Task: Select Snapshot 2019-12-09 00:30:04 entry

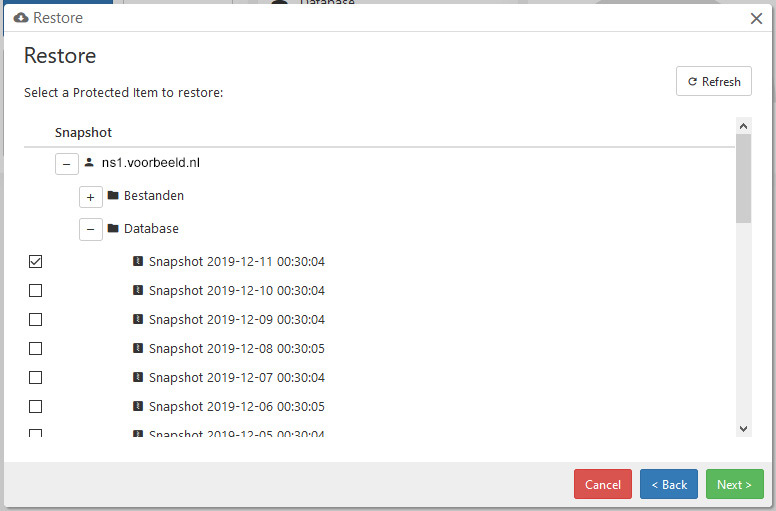Action: 237,320
